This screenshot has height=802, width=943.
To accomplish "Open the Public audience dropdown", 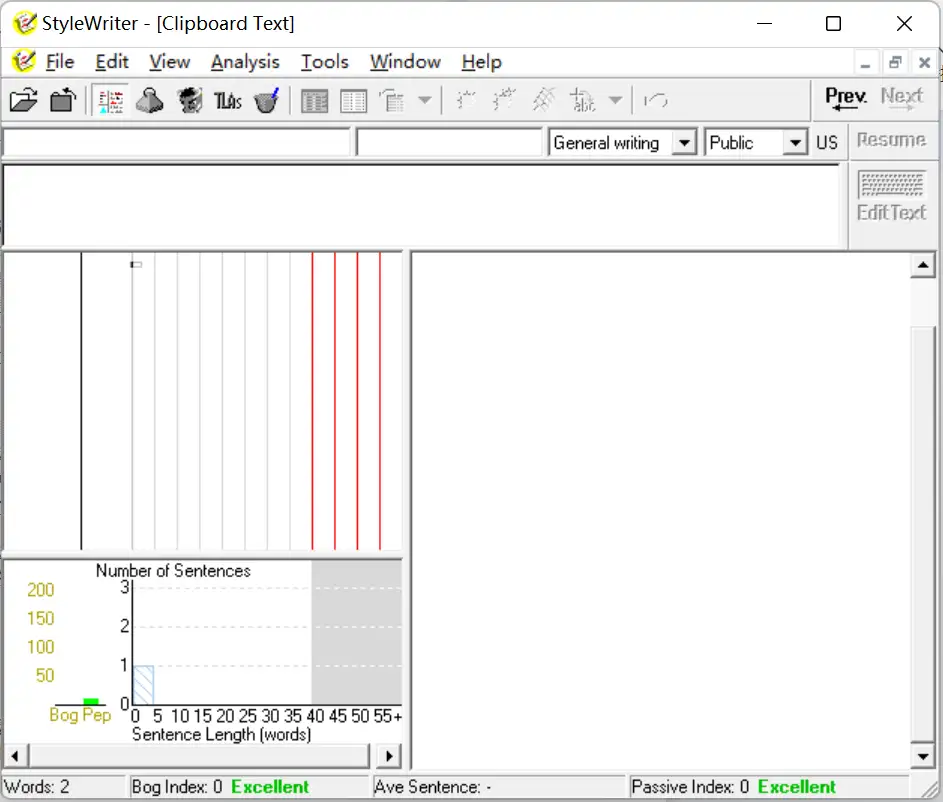I will pyautogui.click(x=795, y=143).
